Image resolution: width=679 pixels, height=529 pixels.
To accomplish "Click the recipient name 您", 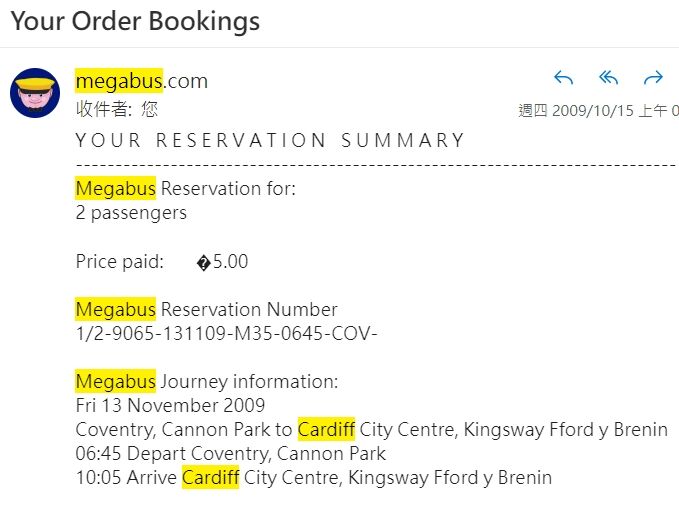I will pyautogui.click(x=149, y=109).
